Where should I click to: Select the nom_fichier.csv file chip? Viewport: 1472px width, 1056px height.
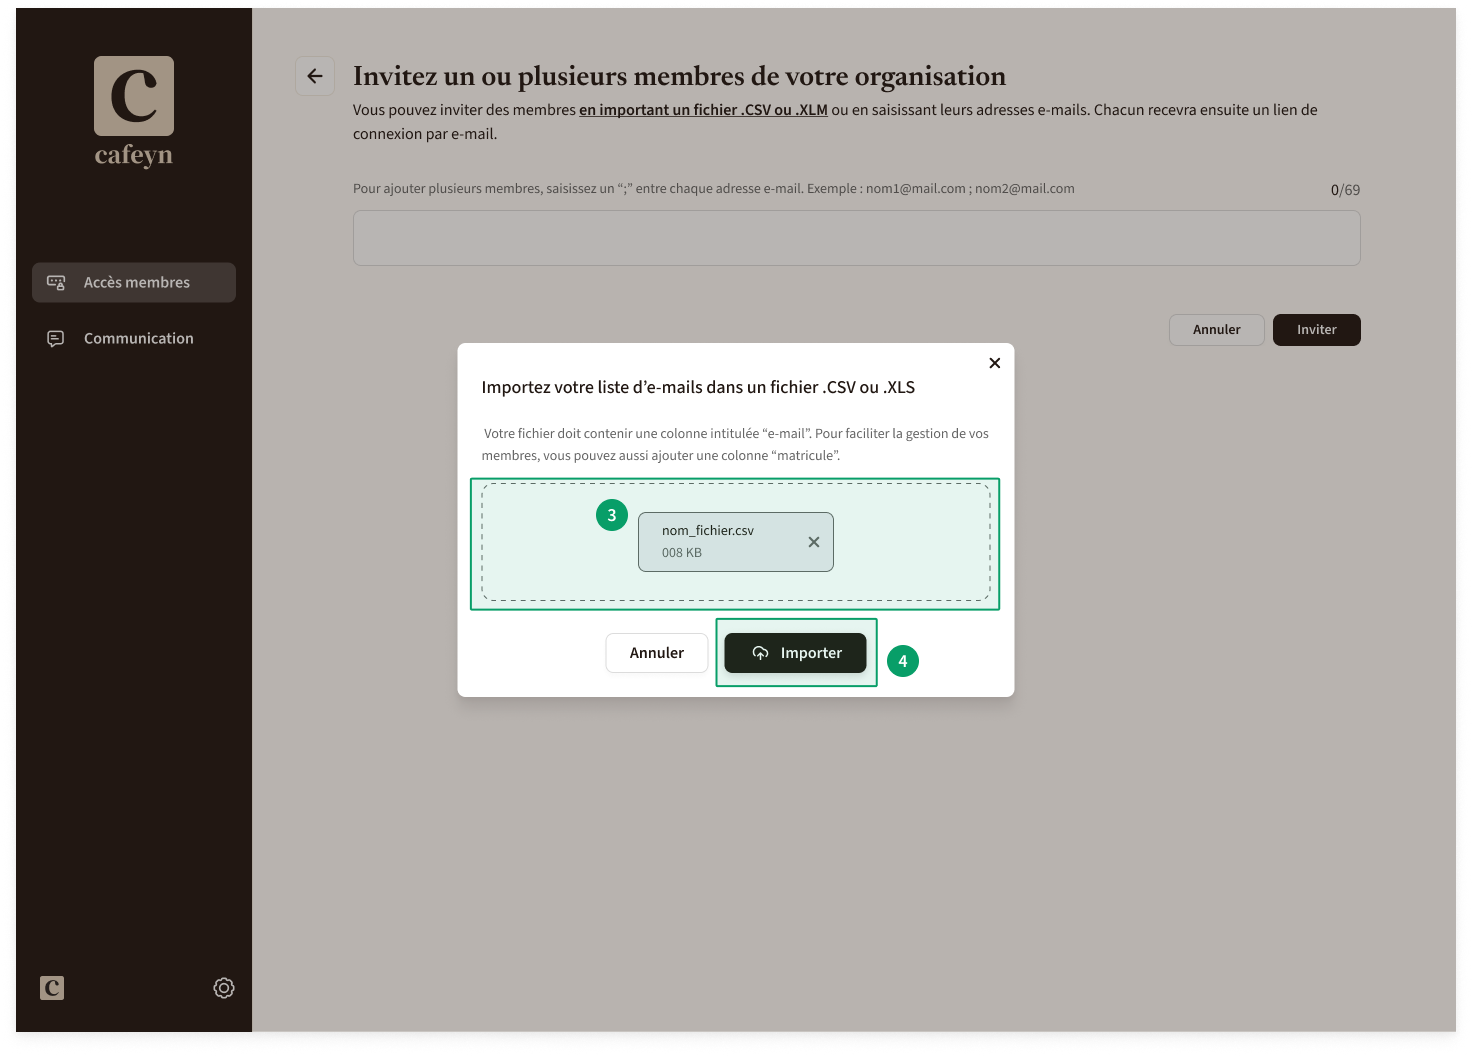coord(736,542)
